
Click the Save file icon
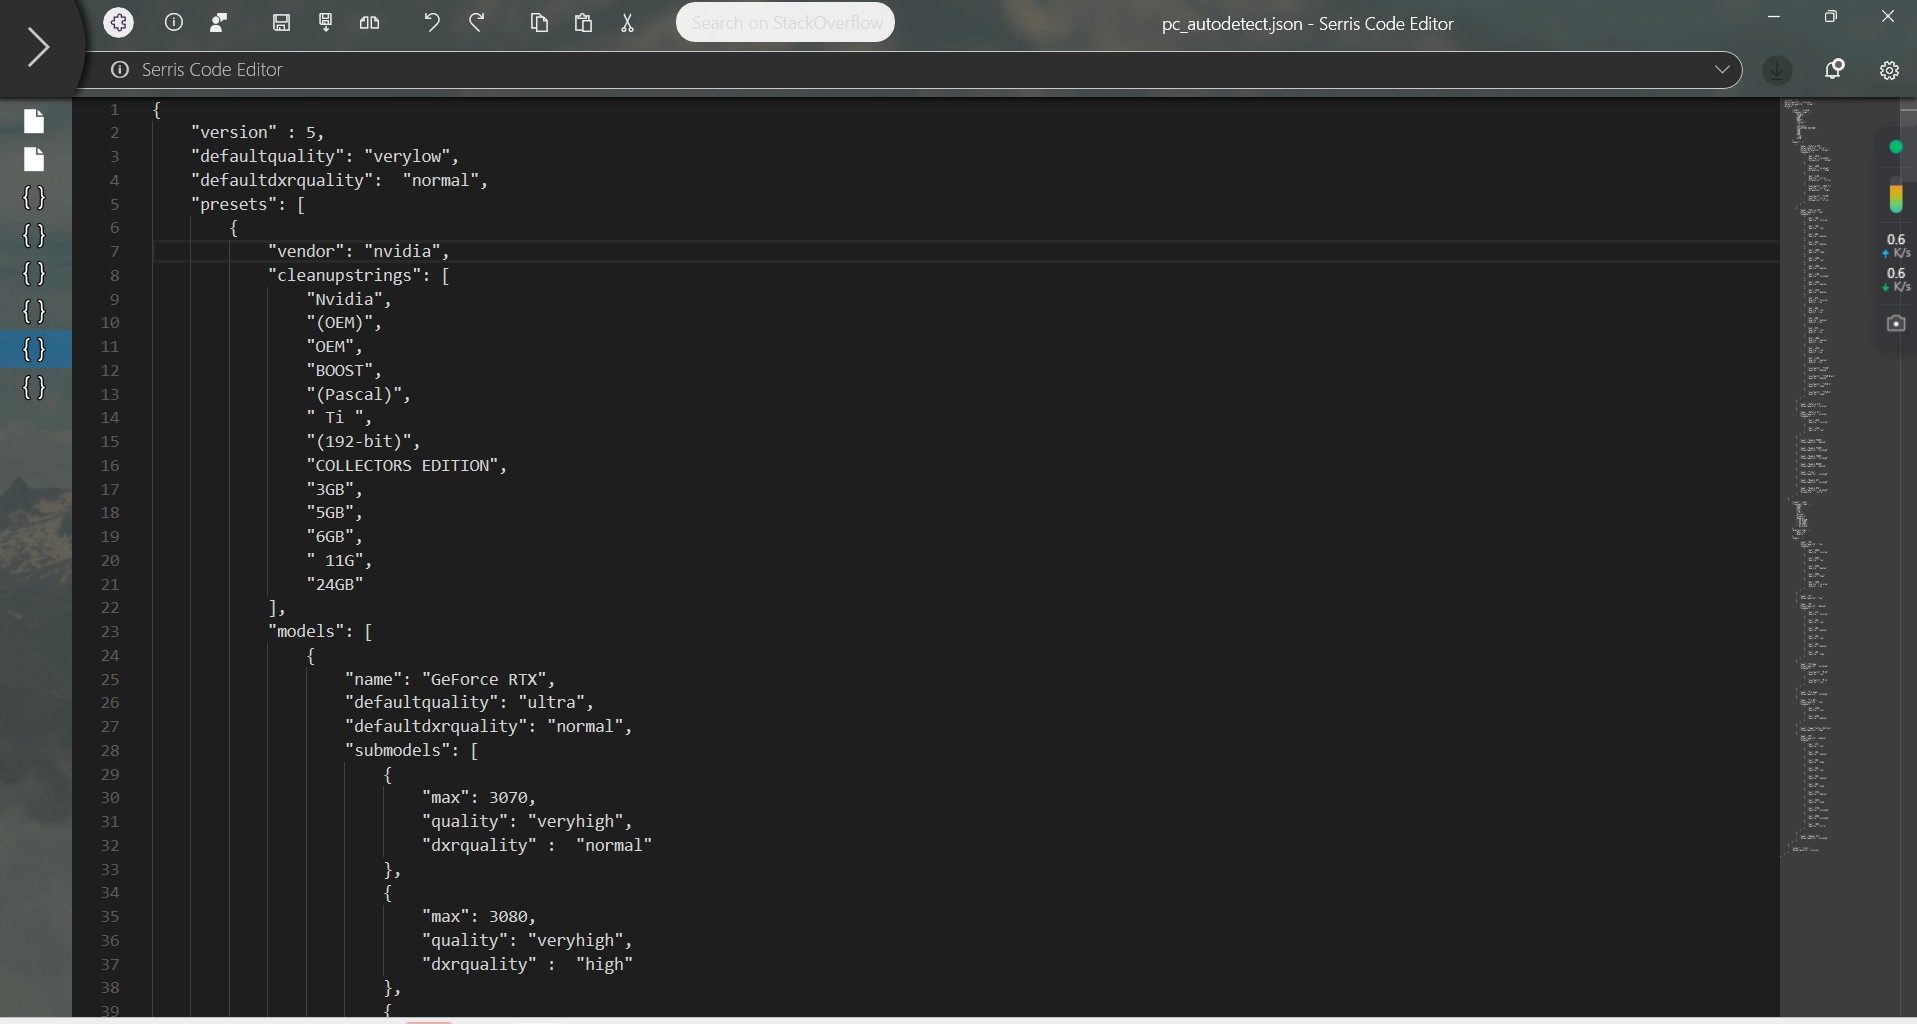pyautogui.click(x=281, y=22)
